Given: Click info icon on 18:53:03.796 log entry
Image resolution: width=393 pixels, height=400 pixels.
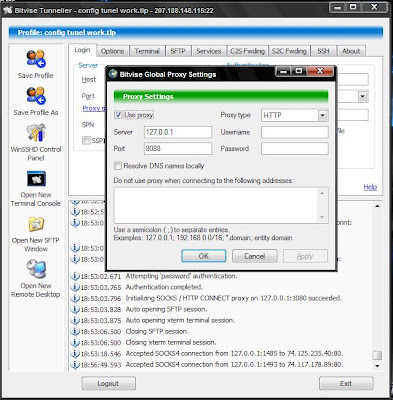Looking at the screenshot, I should coord(75,298).
